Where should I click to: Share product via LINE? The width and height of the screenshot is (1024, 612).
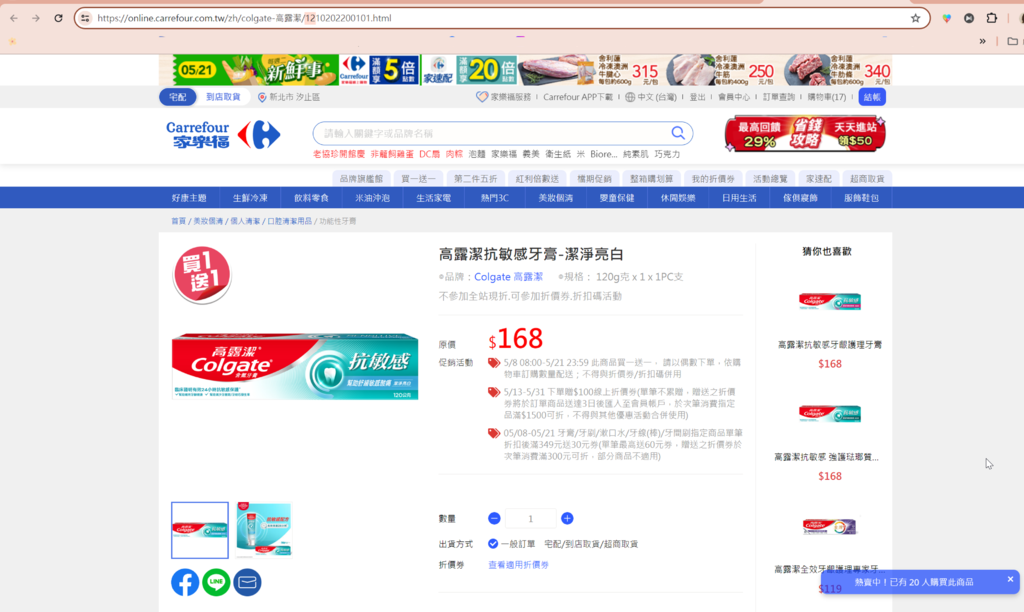pos(216,582)
